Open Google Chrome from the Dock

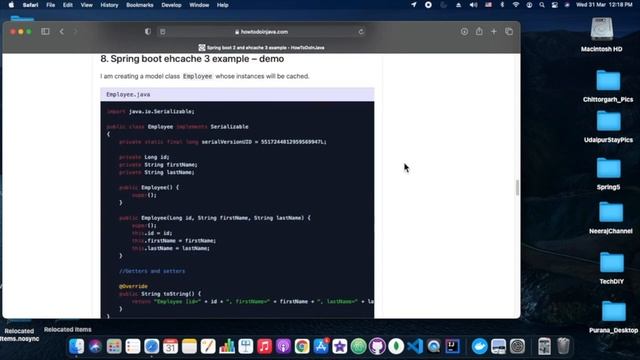pos(302,346)
